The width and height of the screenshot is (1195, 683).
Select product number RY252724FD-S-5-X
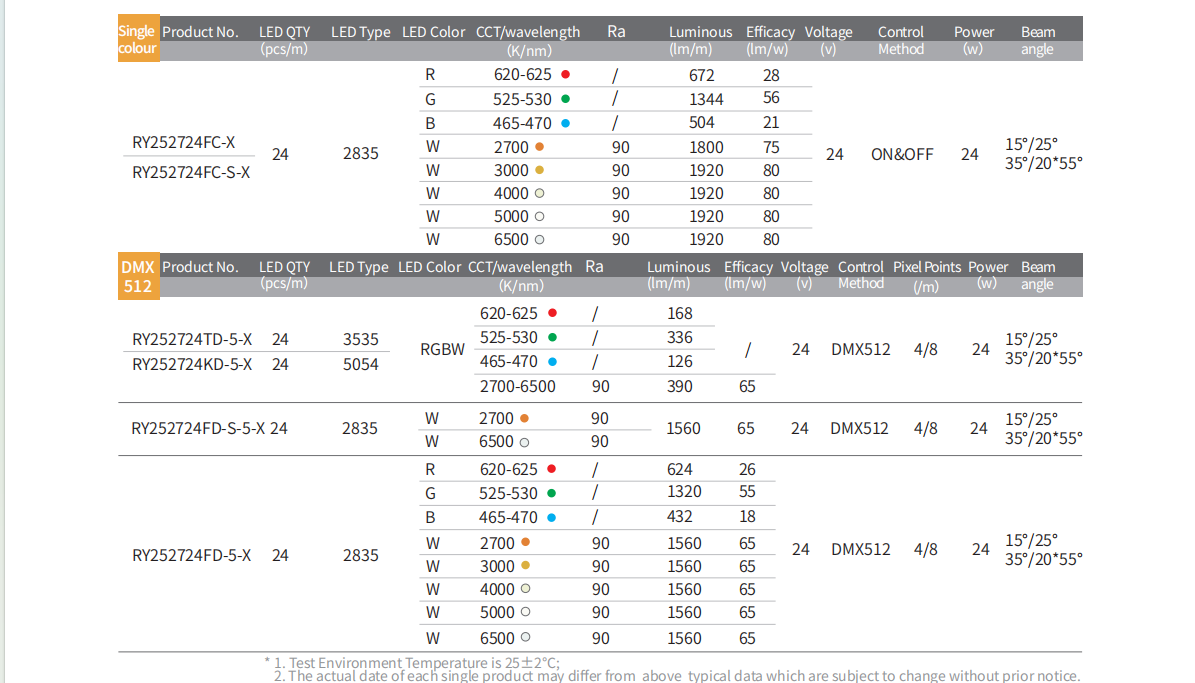(x=198, y=428)
